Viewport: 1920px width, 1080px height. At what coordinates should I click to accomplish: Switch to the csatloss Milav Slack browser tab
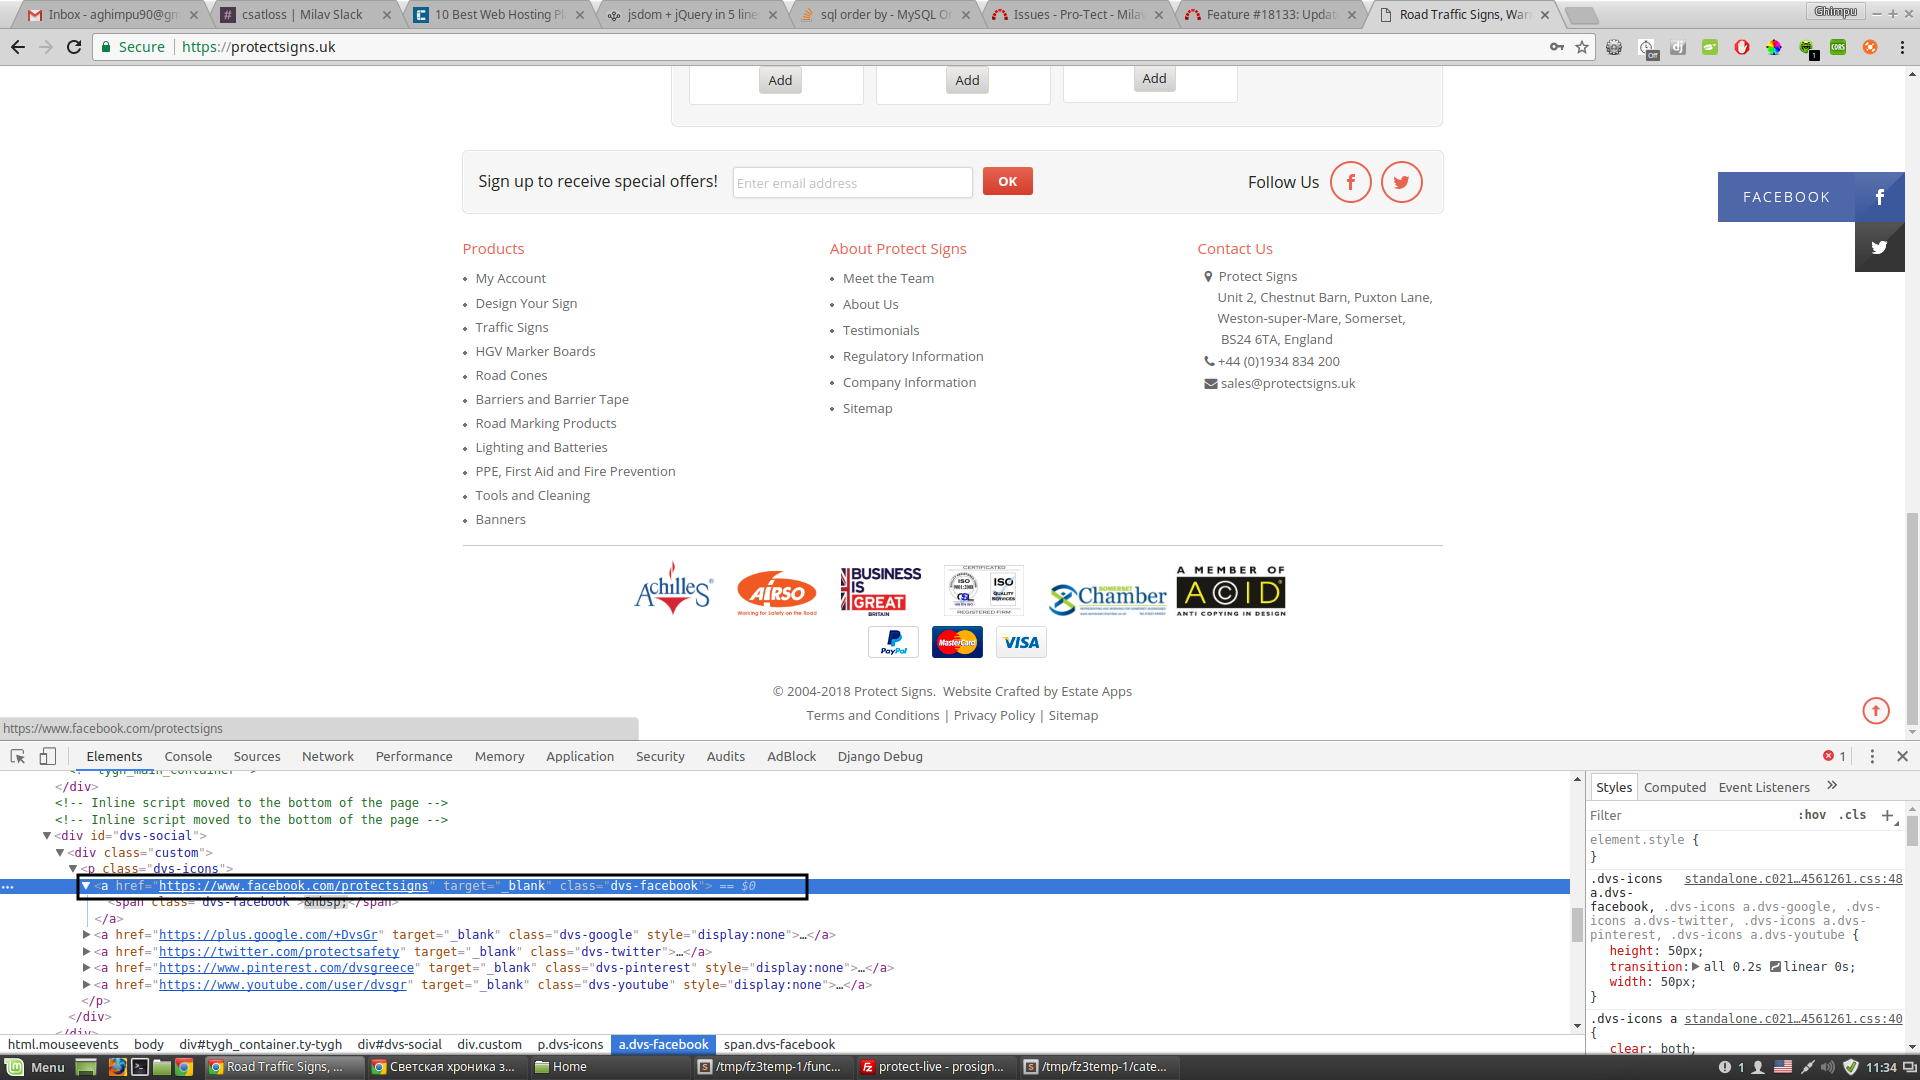(x=304, y=15)
